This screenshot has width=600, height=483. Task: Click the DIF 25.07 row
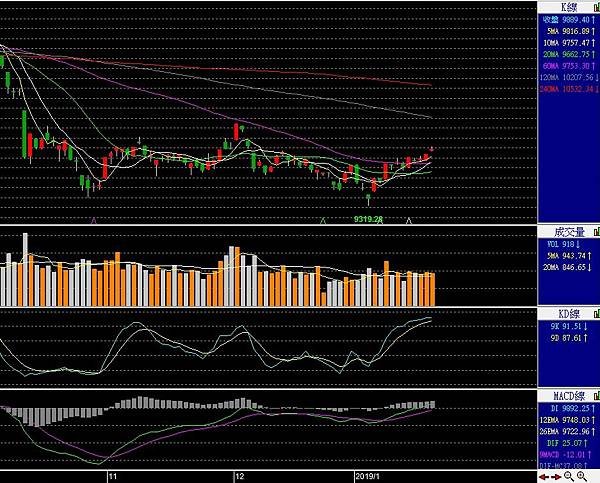pyautogui.click(x=567, y=443)
